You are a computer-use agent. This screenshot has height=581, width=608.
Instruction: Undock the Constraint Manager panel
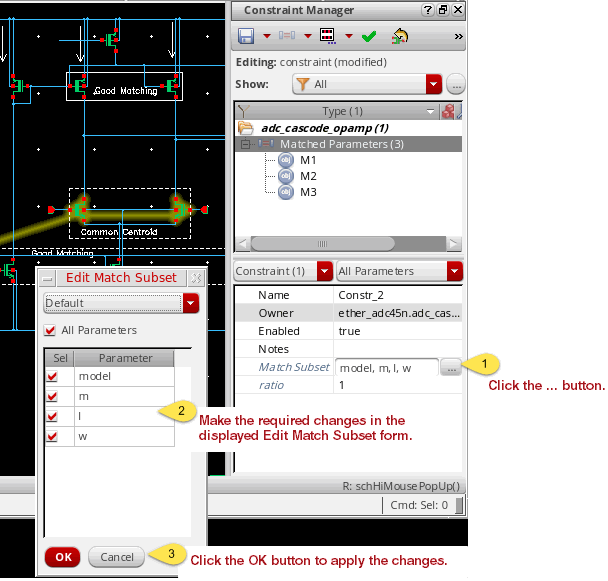pos(443,10)
